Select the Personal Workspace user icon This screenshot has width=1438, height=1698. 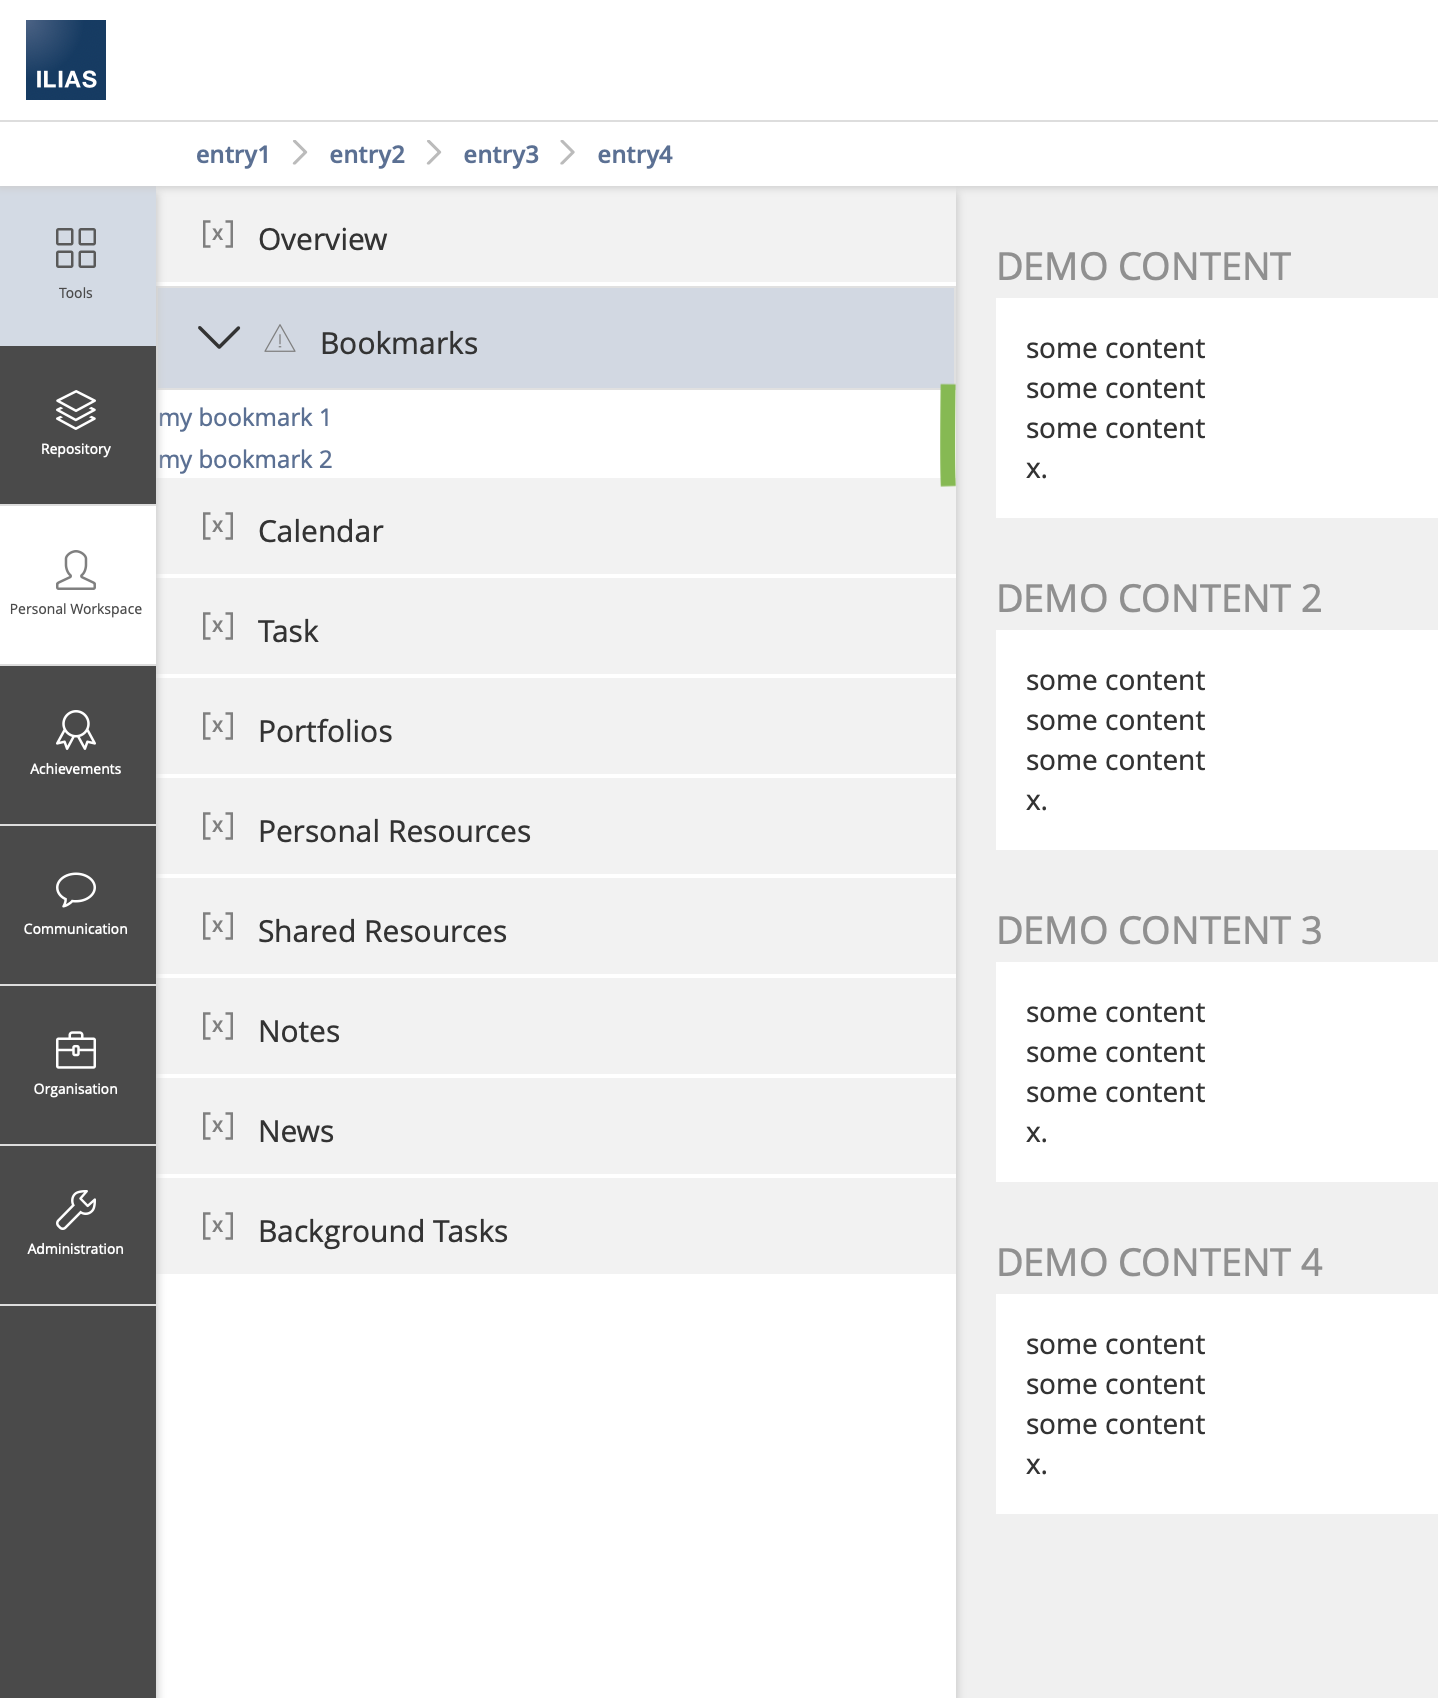76,570
